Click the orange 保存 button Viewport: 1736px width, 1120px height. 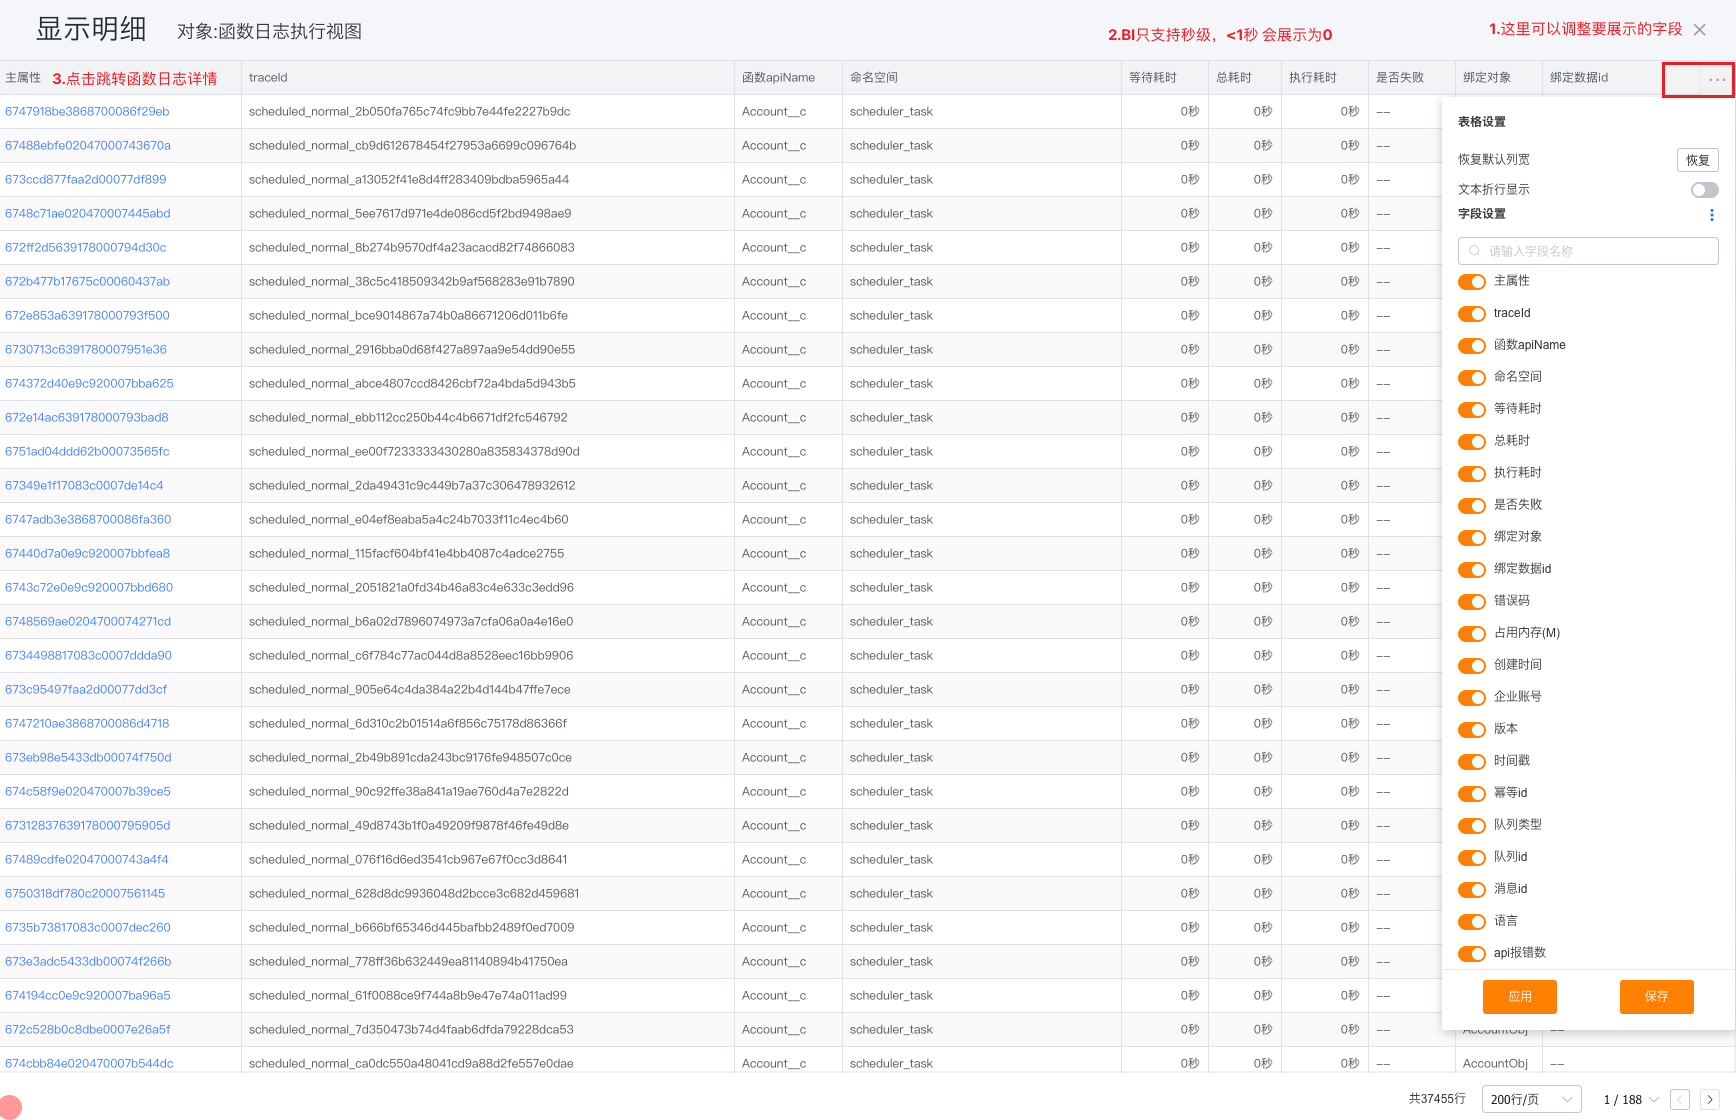[1656, 997]
